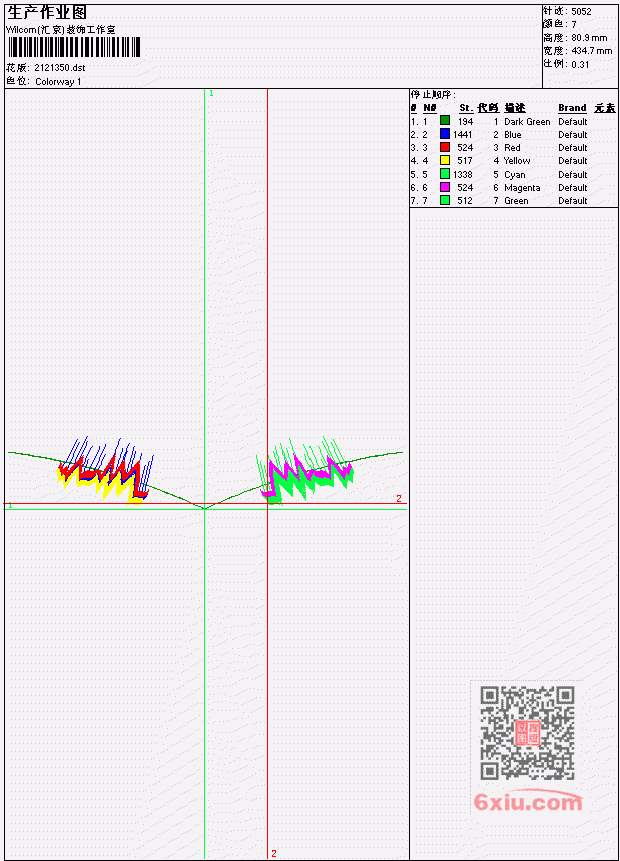Click the stop number '1. 1' in first row

point(419,122)
